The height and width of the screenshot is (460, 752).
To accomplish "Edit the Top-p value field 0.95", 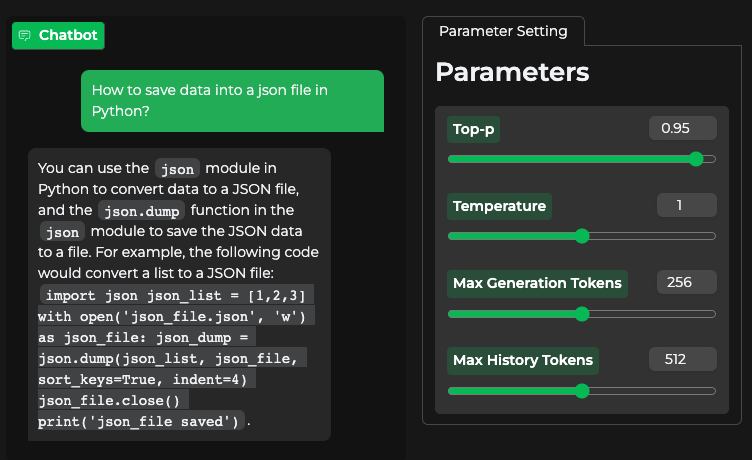I will 682,128.
